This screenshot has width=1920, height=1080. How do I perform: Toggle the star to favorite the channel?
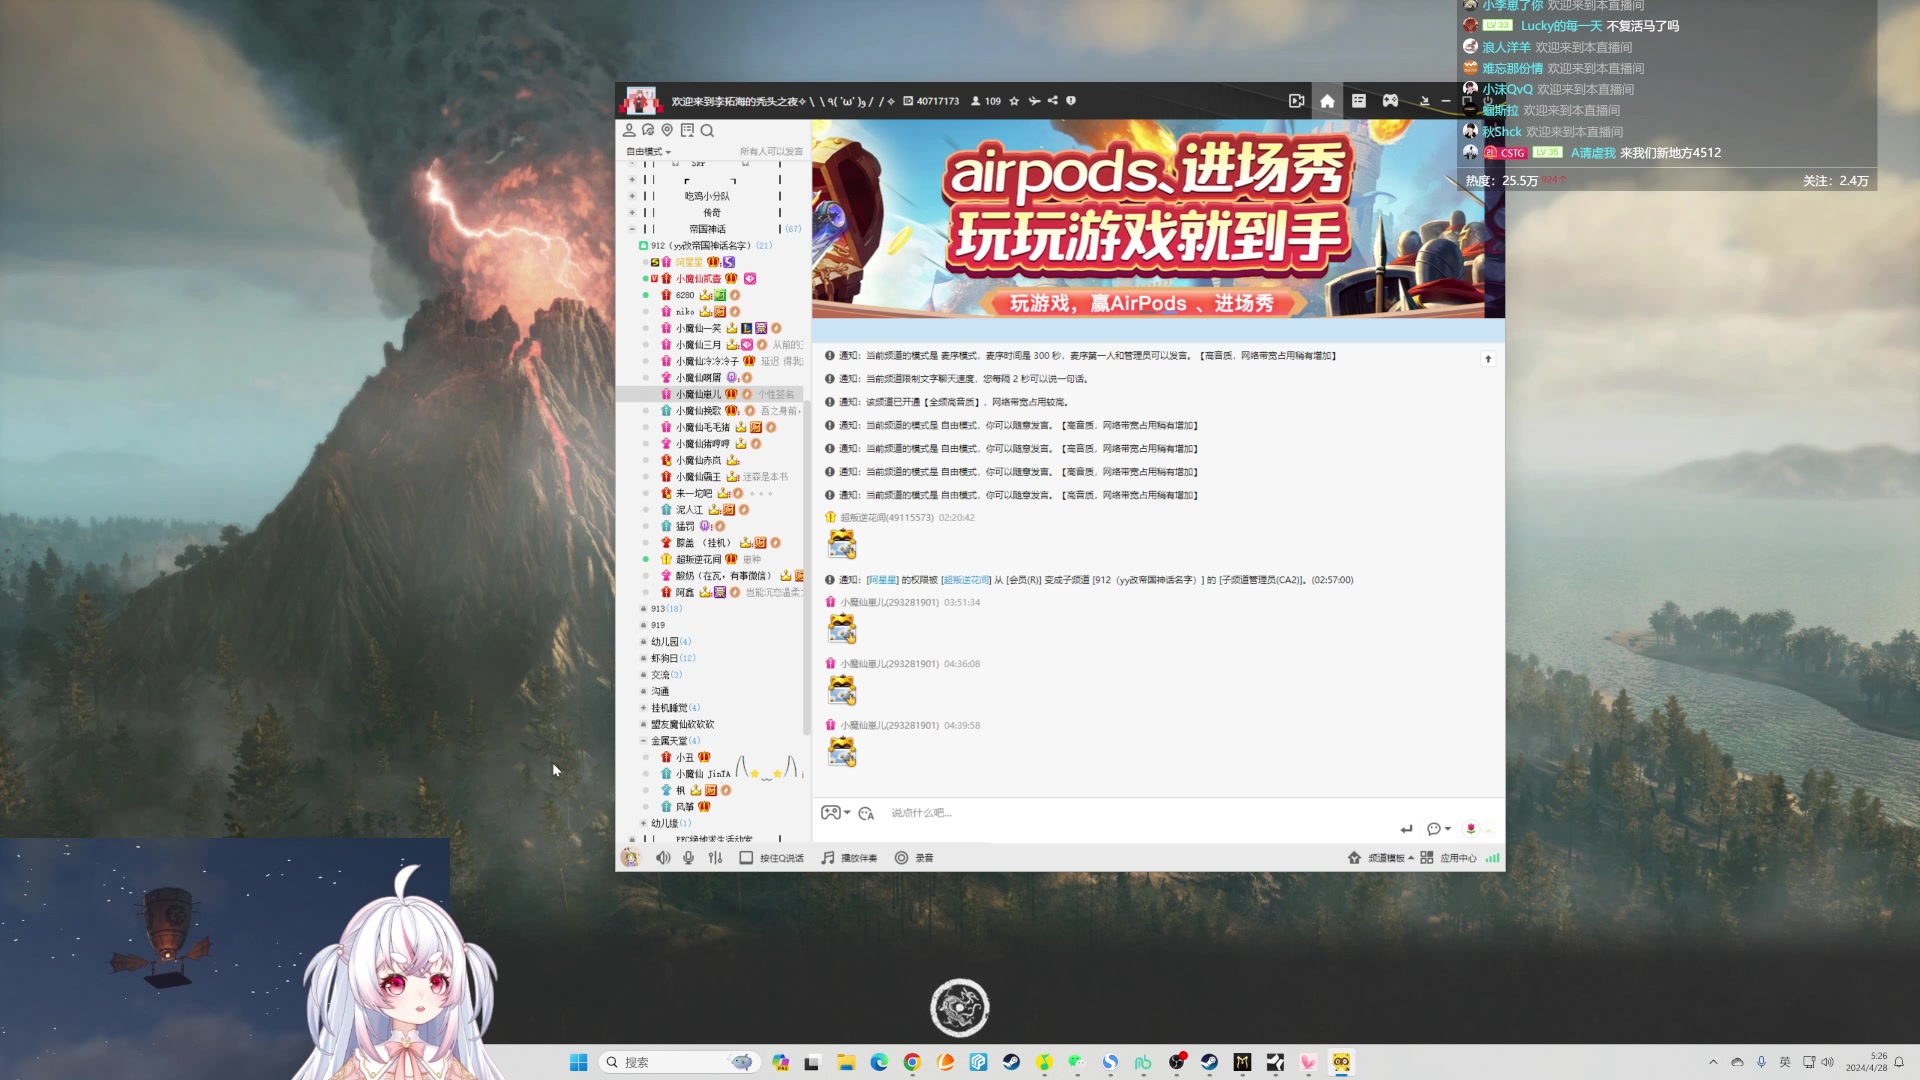(1015, 100)
